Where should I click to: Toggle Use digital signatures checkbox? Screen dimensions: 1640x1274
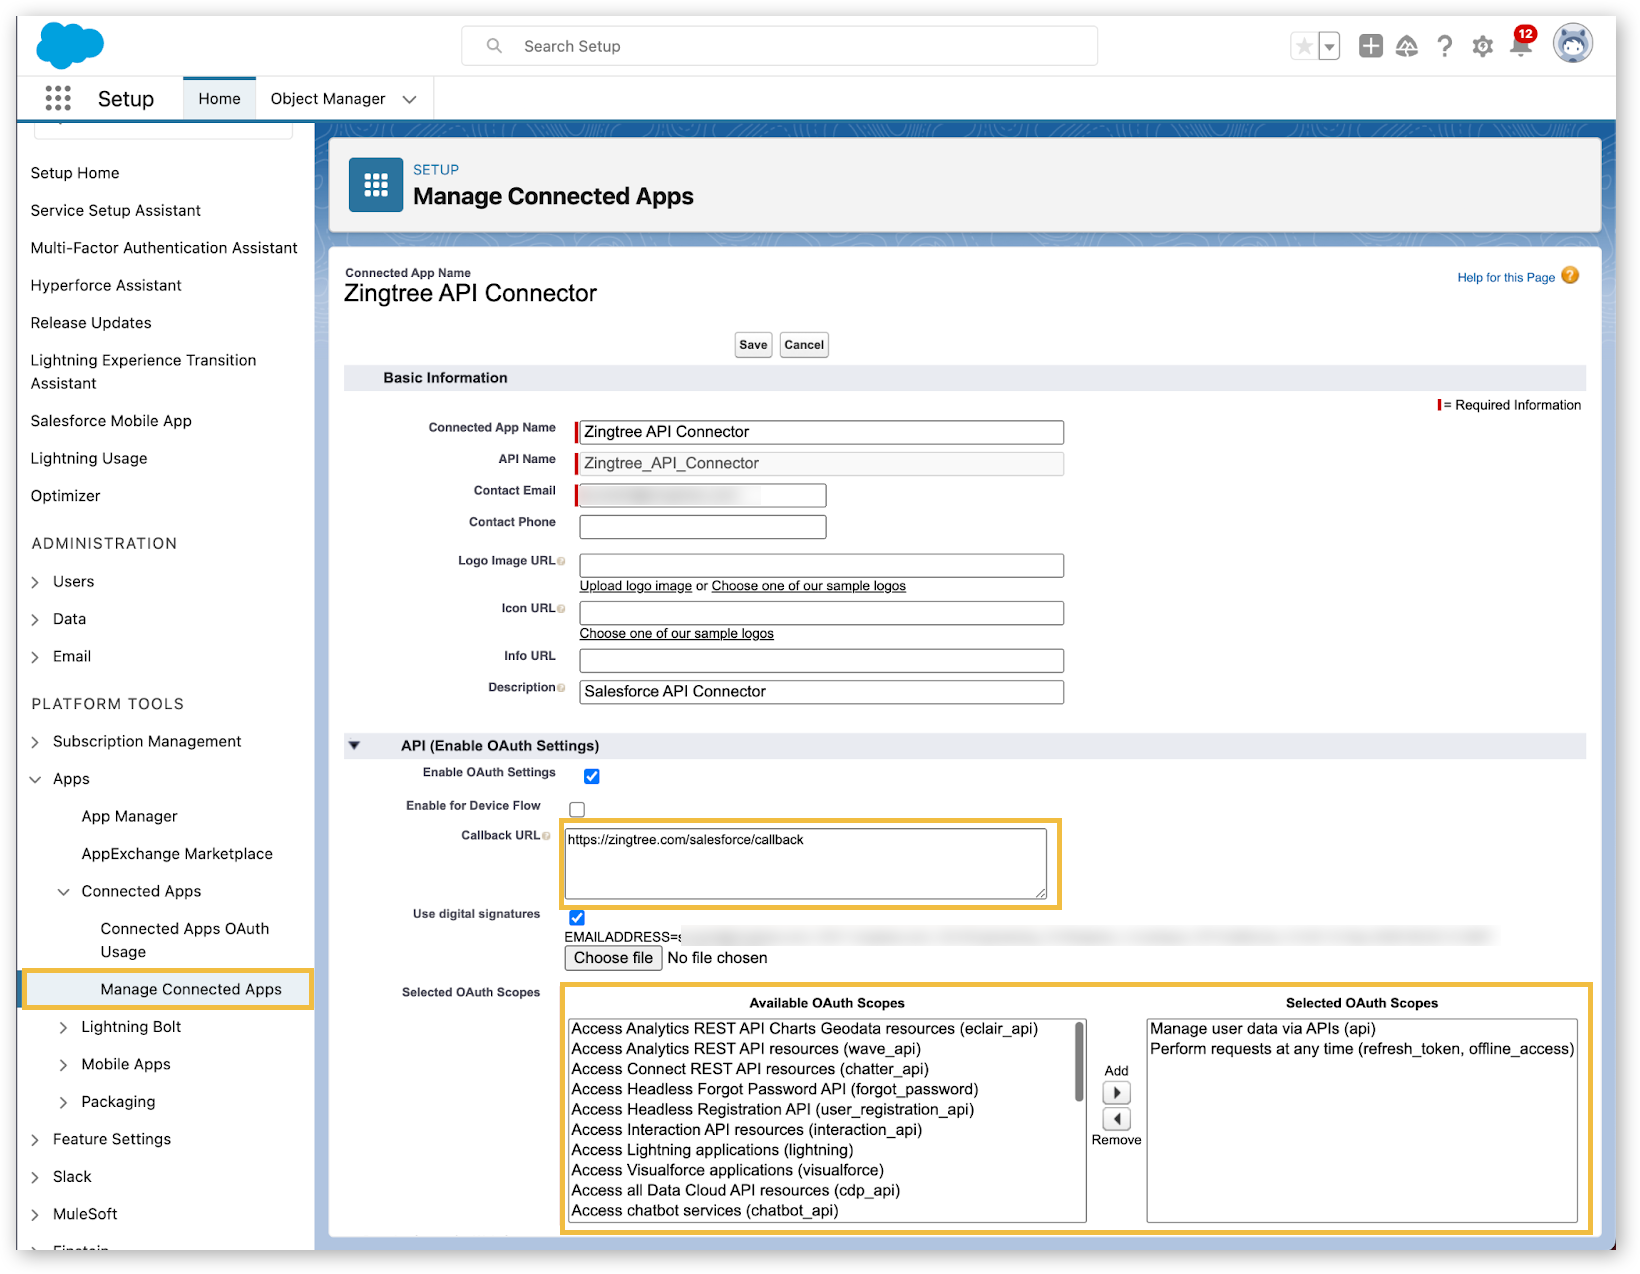577,917
